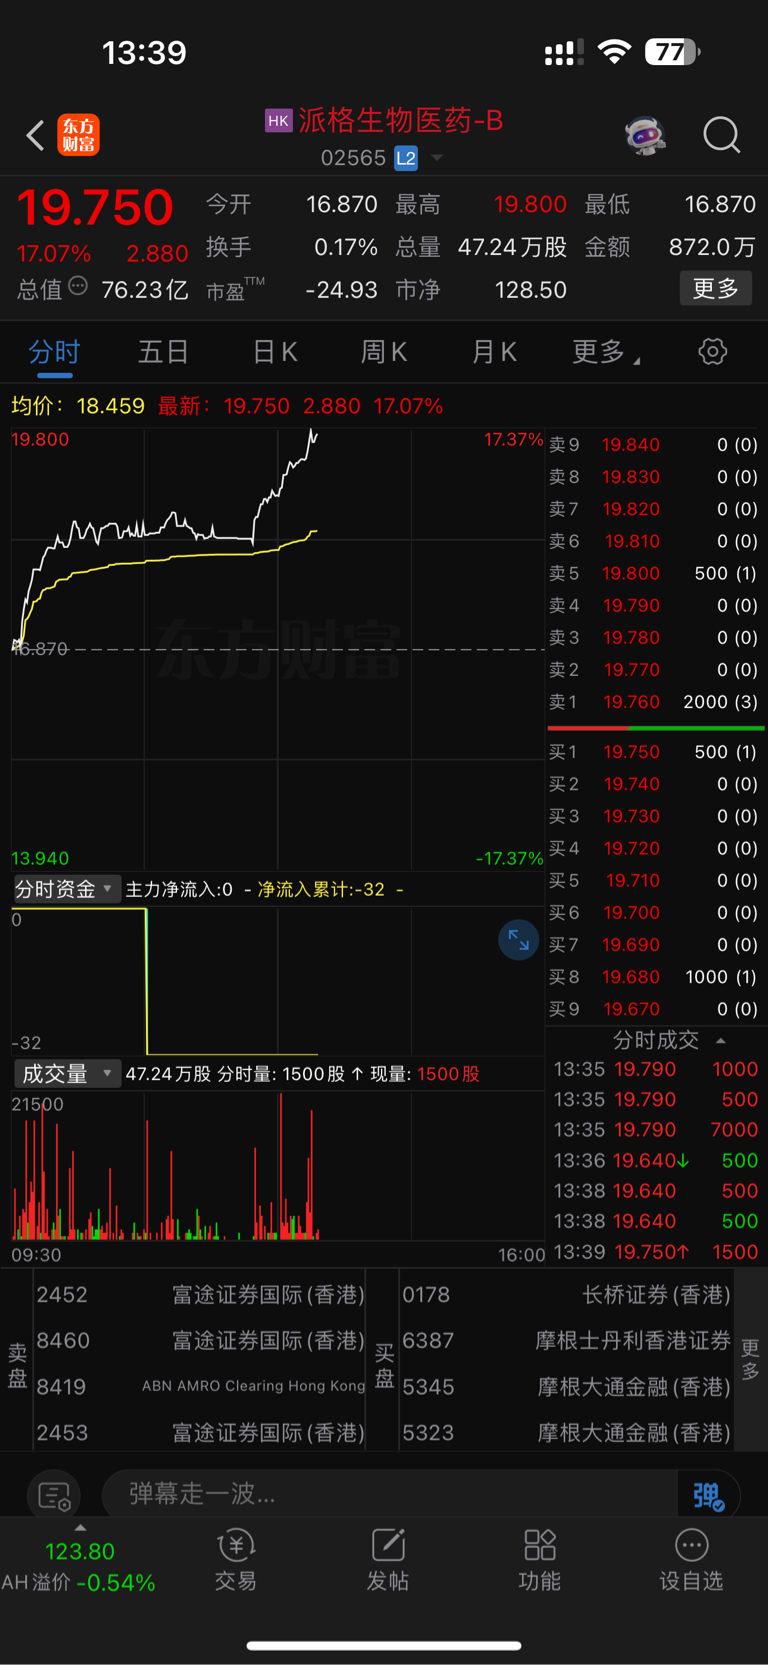The height and width of the screenshot is (1665, 768).
Task: Tap the seller broker 8460 row
Action: 200,1341
